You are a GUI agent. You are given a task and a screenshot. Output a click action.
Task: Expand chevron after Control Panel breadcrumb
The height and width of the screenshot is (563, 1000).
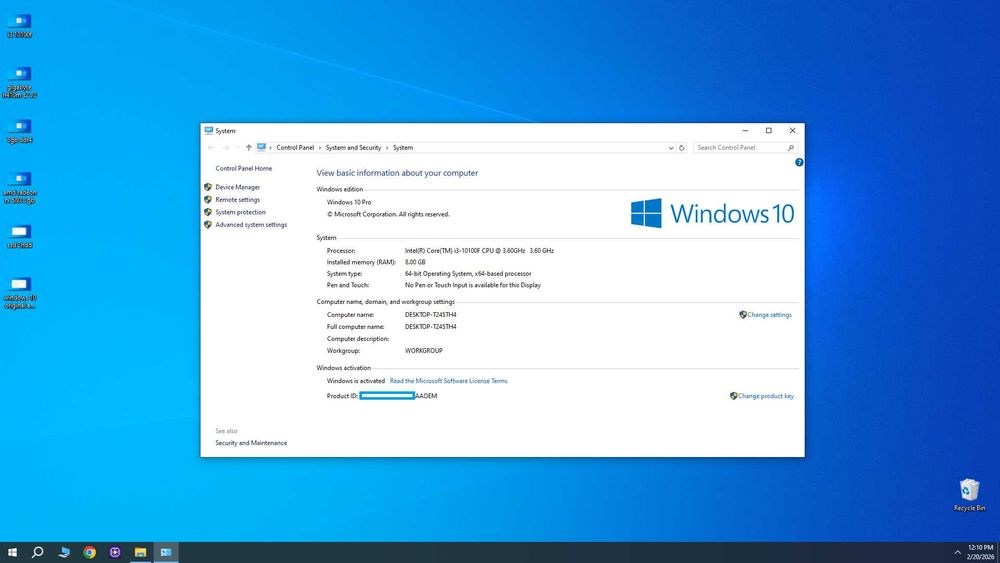click(320, 148)
